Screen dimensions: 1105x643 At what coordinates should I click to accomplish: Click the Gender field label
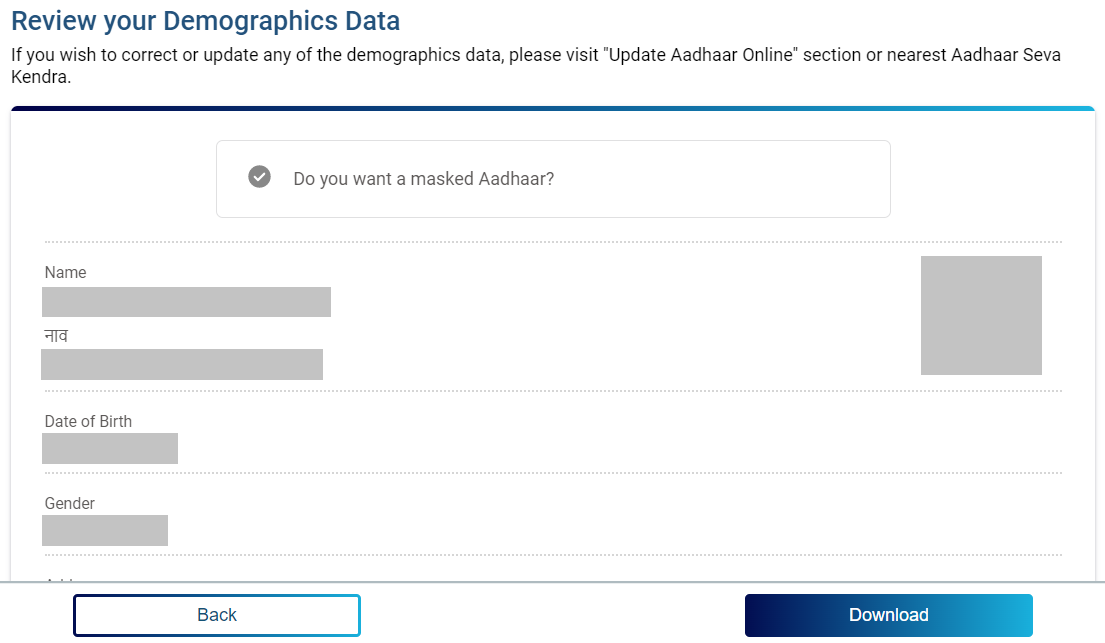pos(70,503)
